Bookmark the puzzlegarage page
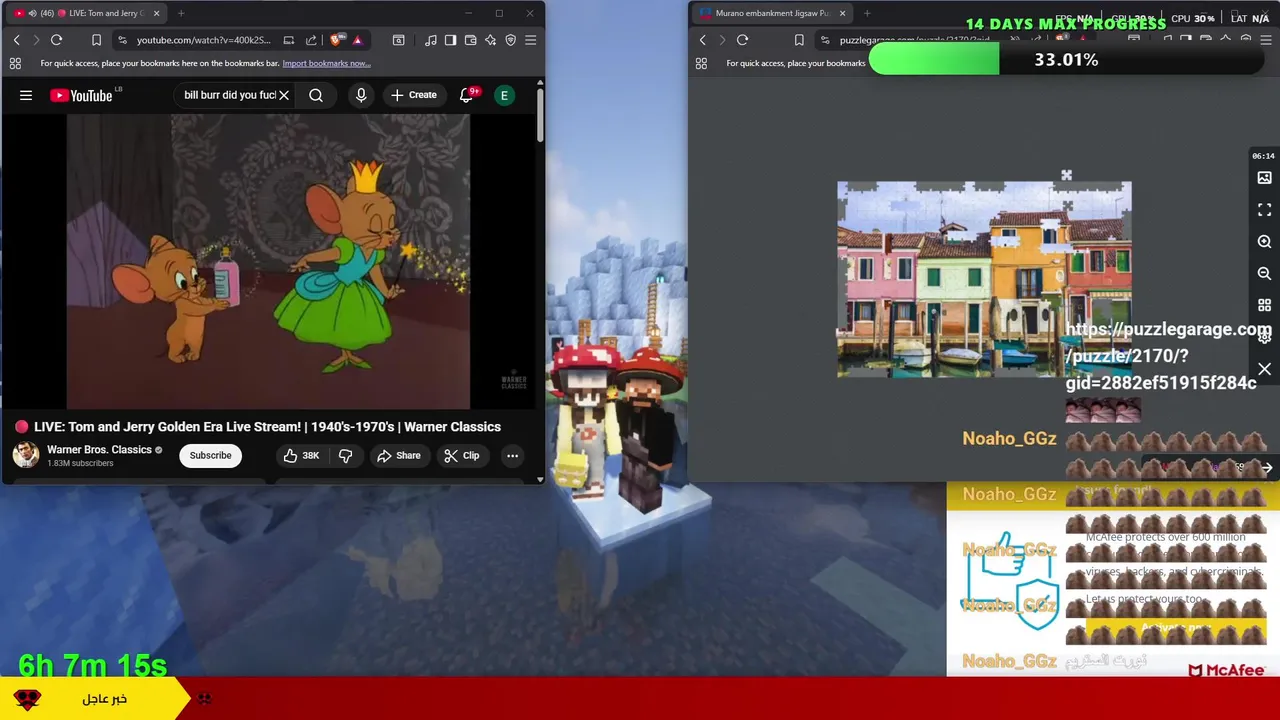The height and width of the screenshot is (720, 1280). 799,40
